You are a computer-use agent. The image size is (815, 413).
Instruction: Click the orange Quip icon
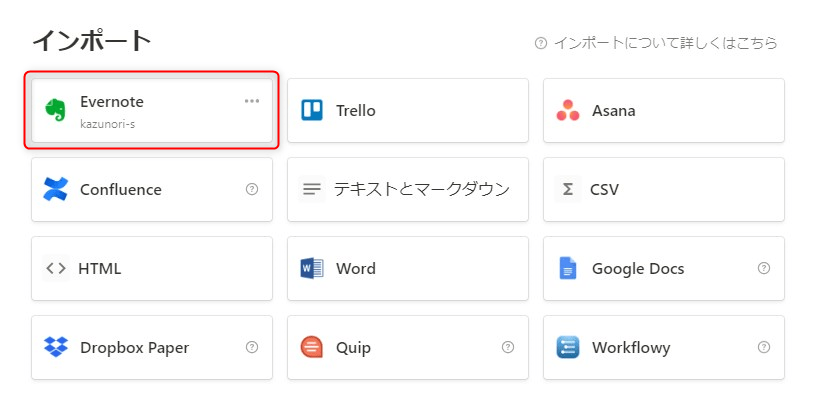(x=312, y=347)
